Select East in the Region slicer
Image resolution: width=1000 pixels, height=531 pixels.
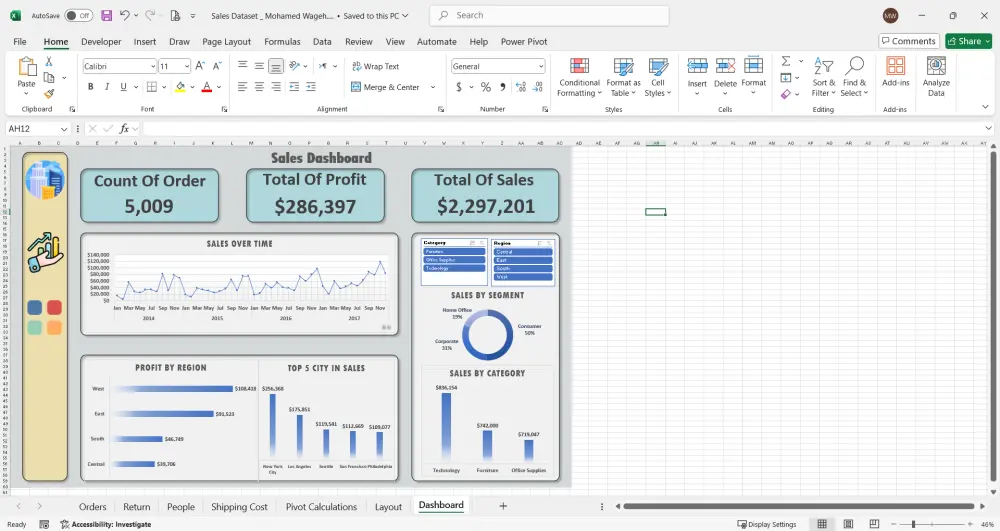523,260
